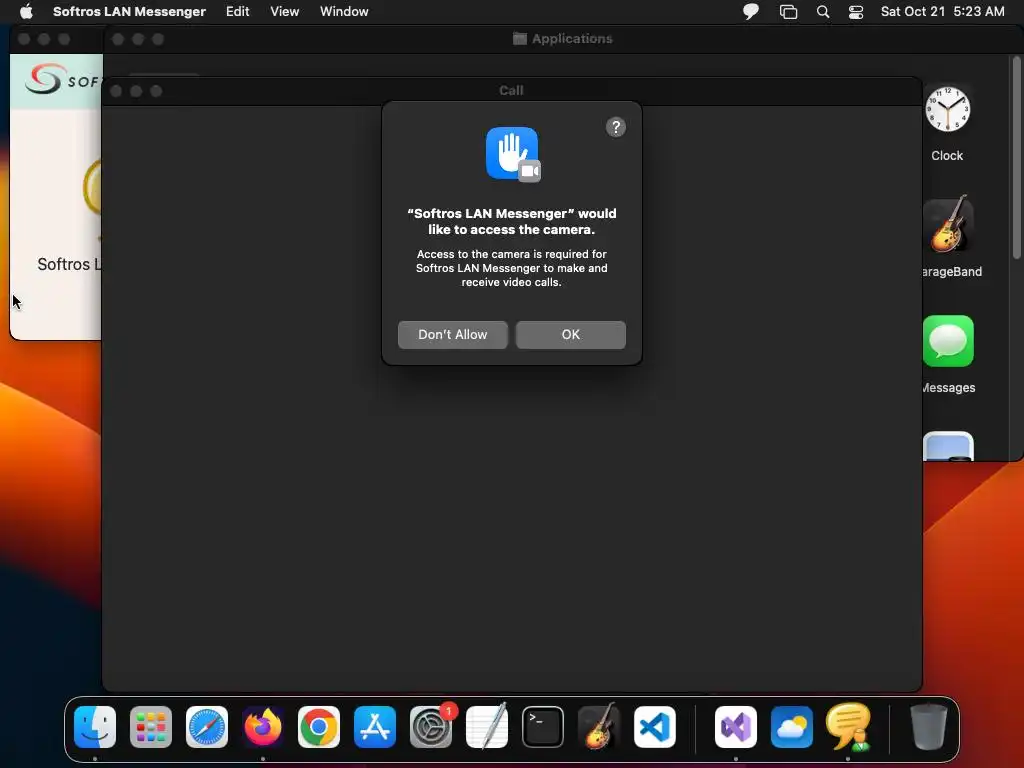The image size is (1024, 768).
Task: Open the Edit menu
Action: click(238, 11)
